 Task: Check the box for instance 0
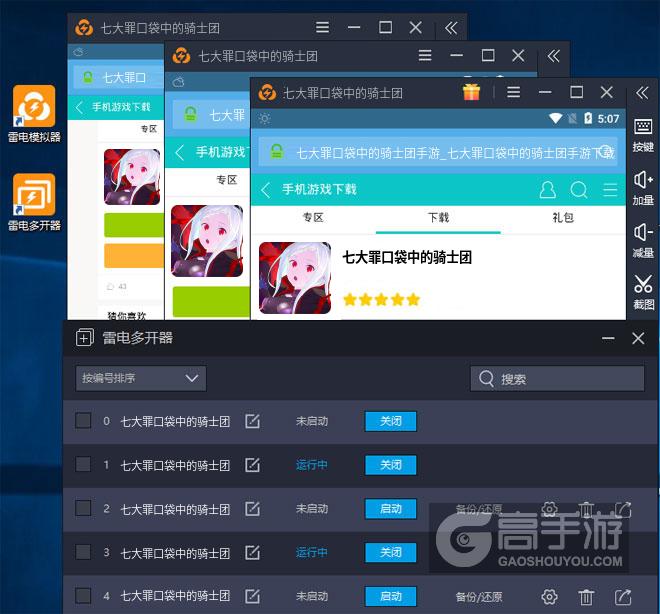pyautogui.click(x=83, y=420)
